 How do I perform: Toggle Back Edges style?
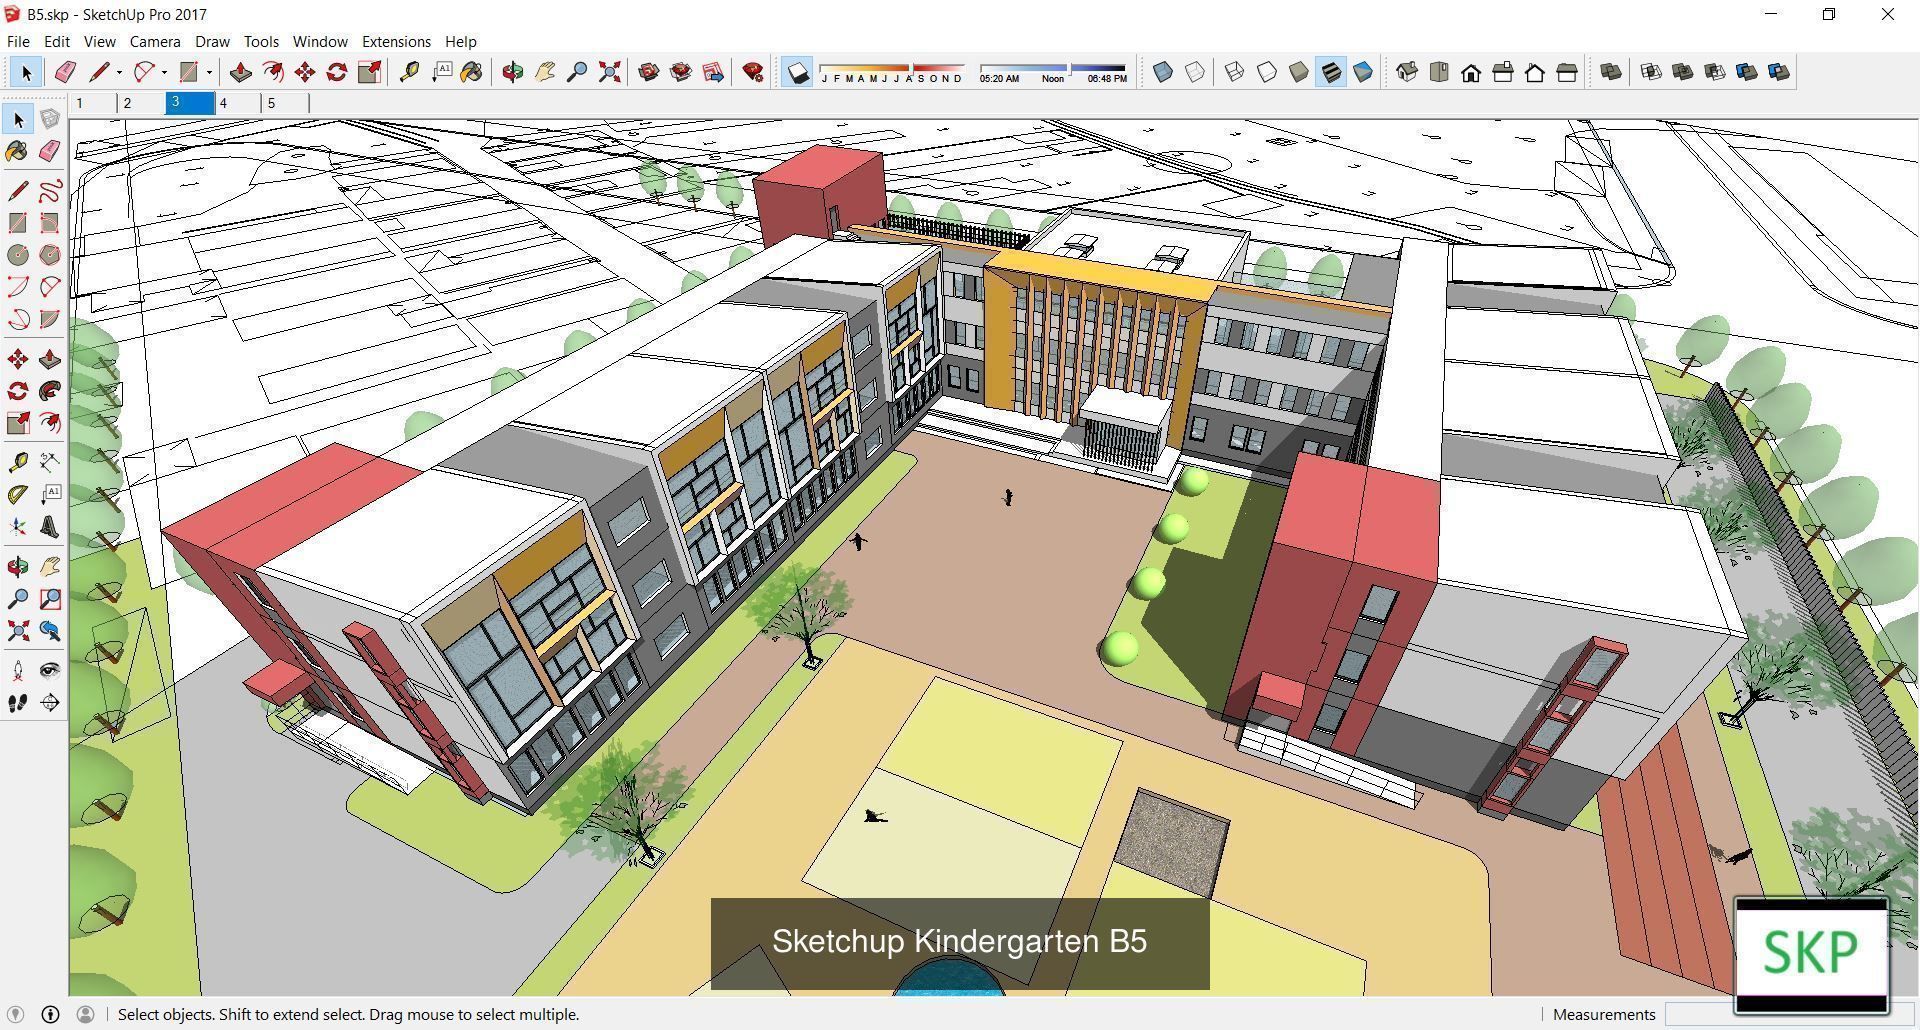coord(1195,72)
